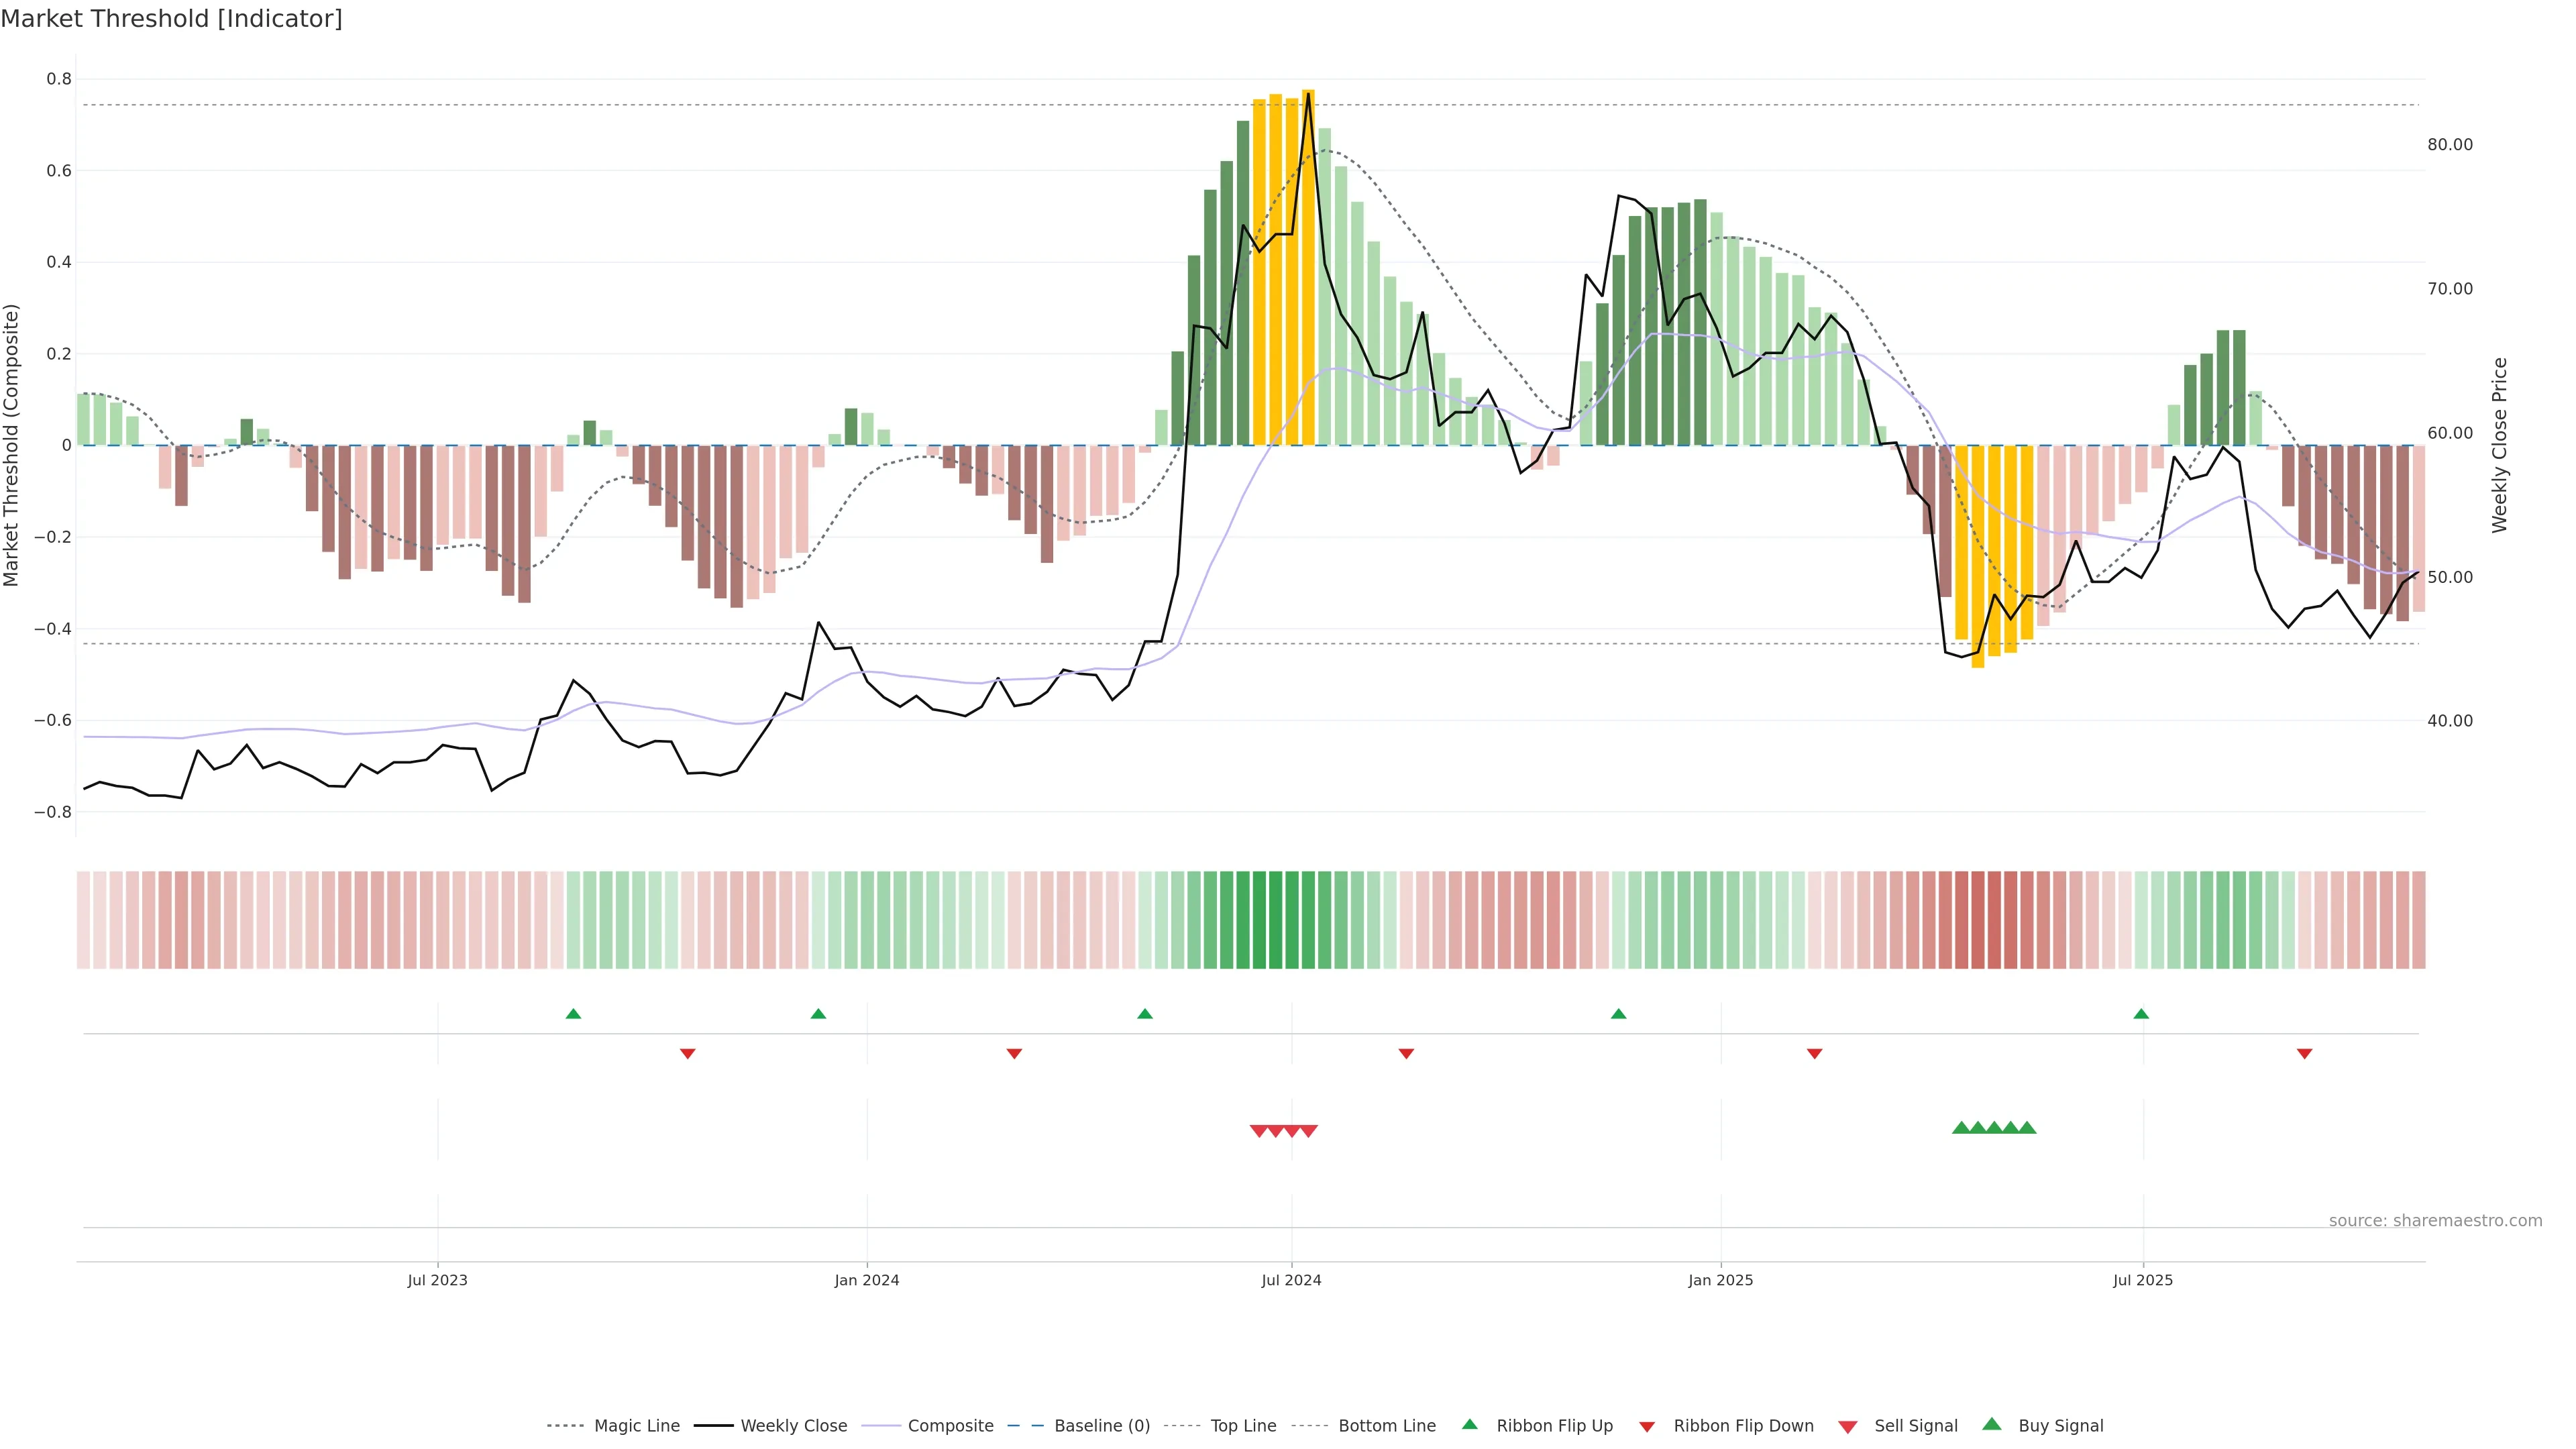Hide the Composite line via legend
This screenshot has height=1449, width=2576.
click(950, 1426)
